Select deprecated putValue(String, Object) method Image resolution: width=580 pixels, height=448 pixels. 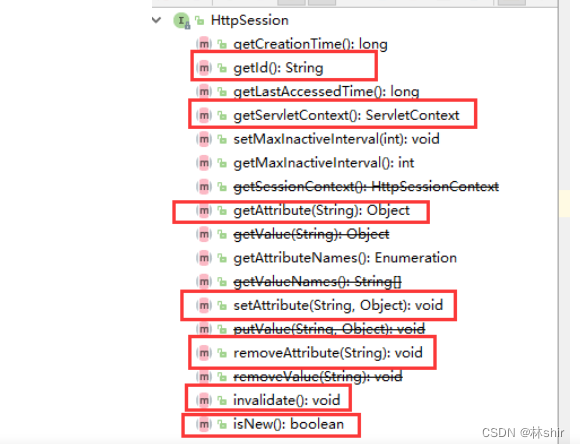tap(329, 329)
